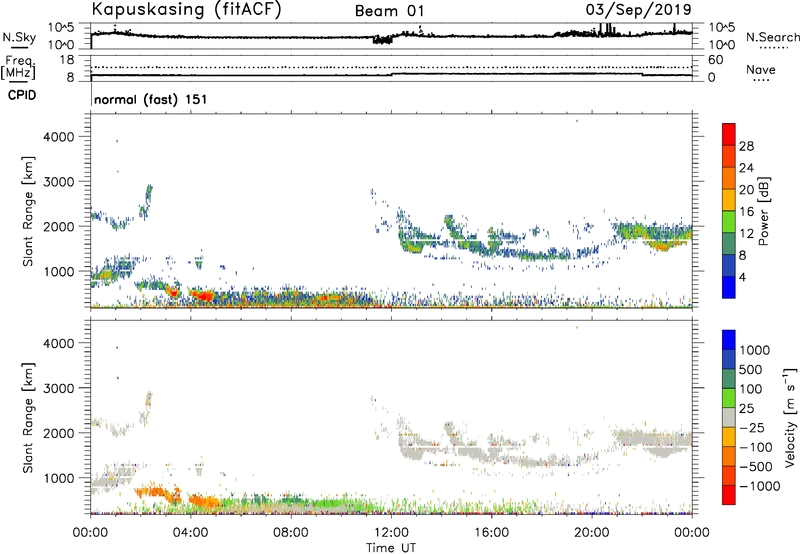Select the Freq. [MHz] axis label
Screen dimensions: 800x554
tap(18, 67)
